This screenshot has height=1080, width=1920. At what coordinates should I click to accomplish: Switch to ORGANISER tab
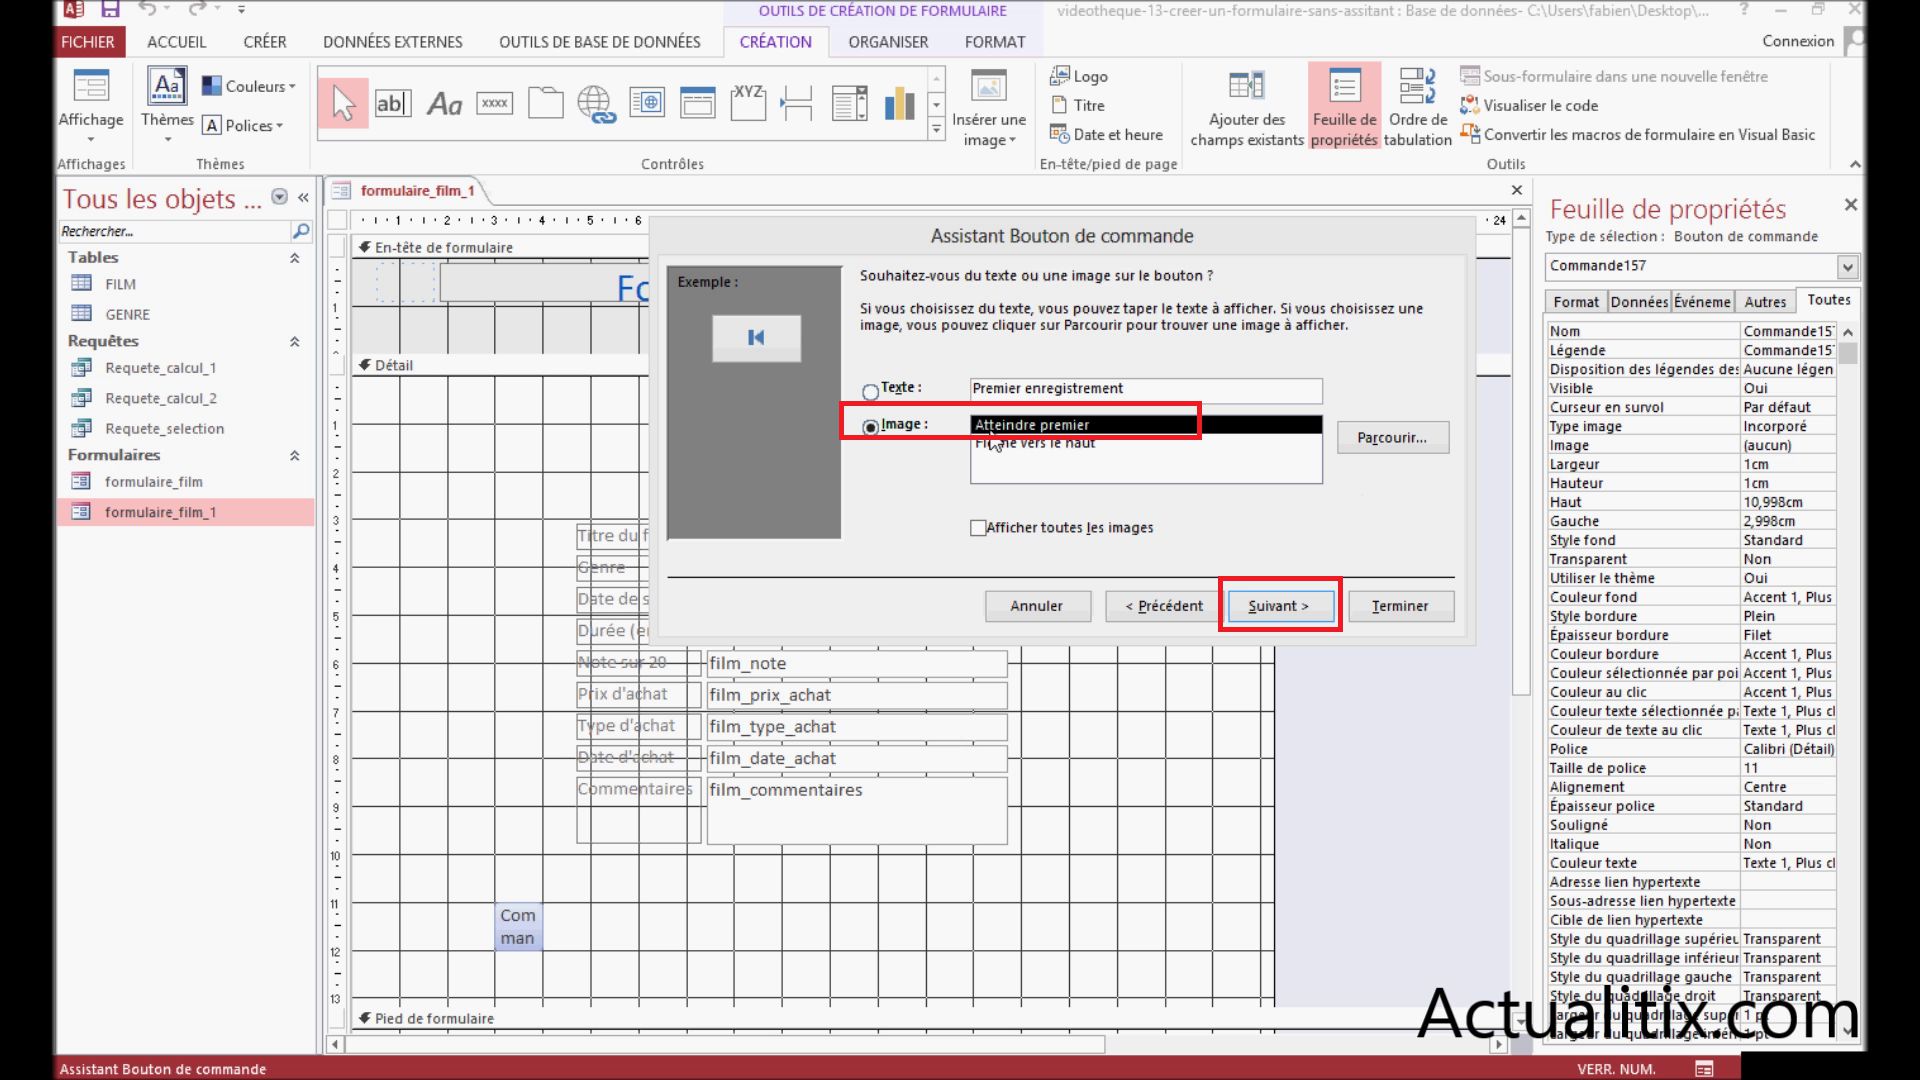(x=888, y=41)
